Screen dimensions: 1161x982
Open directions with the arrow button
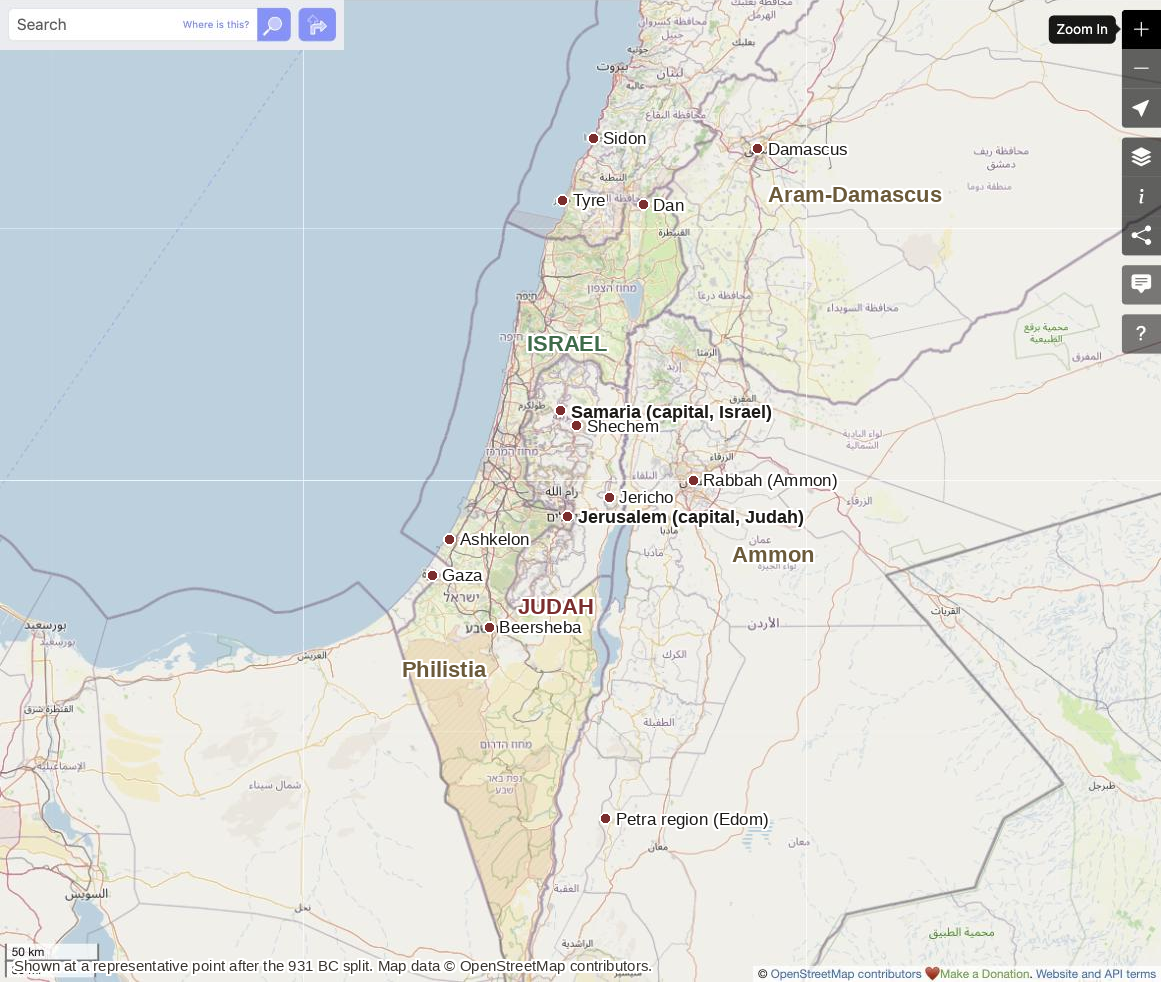[x=317, y=25]
